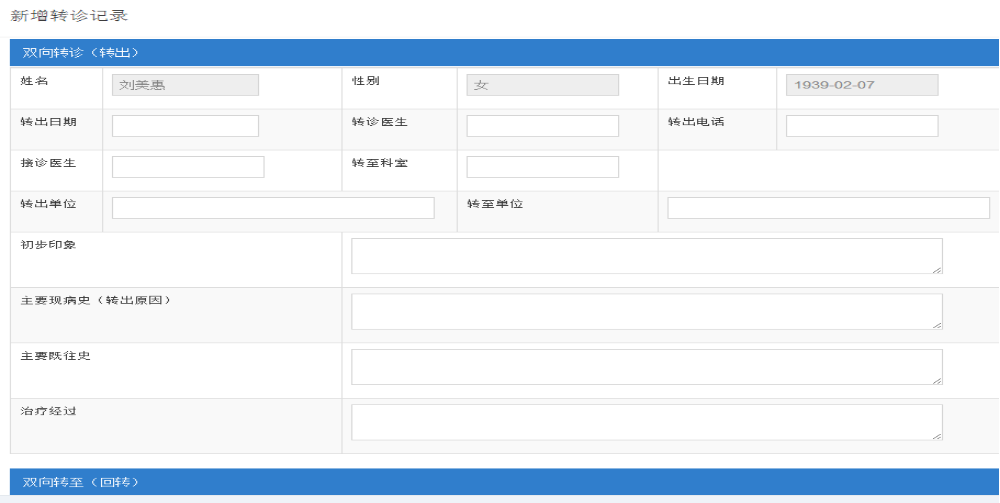The height and width of the screenshot is (503, 1000).
Task: Click the resize handle of 初步印象 text area
Action: click(x=937, y=269)
